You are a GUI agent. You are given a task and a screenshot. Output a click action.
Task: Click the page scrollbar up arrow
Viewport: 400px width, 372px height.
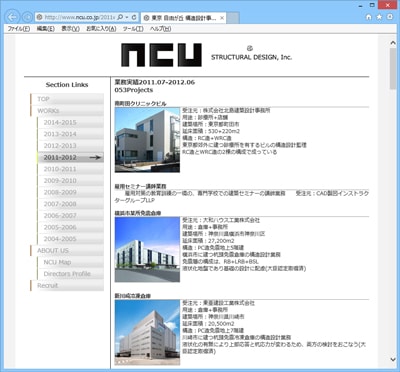tap(393, 43)
